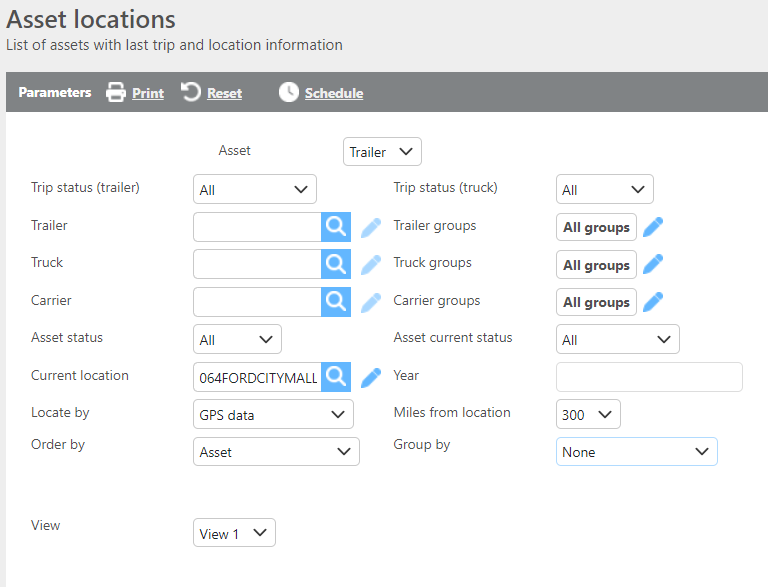This screenshot has height=587, width=768.
Task: Open the Group by dropdown set to None
Action: point(636,452)
